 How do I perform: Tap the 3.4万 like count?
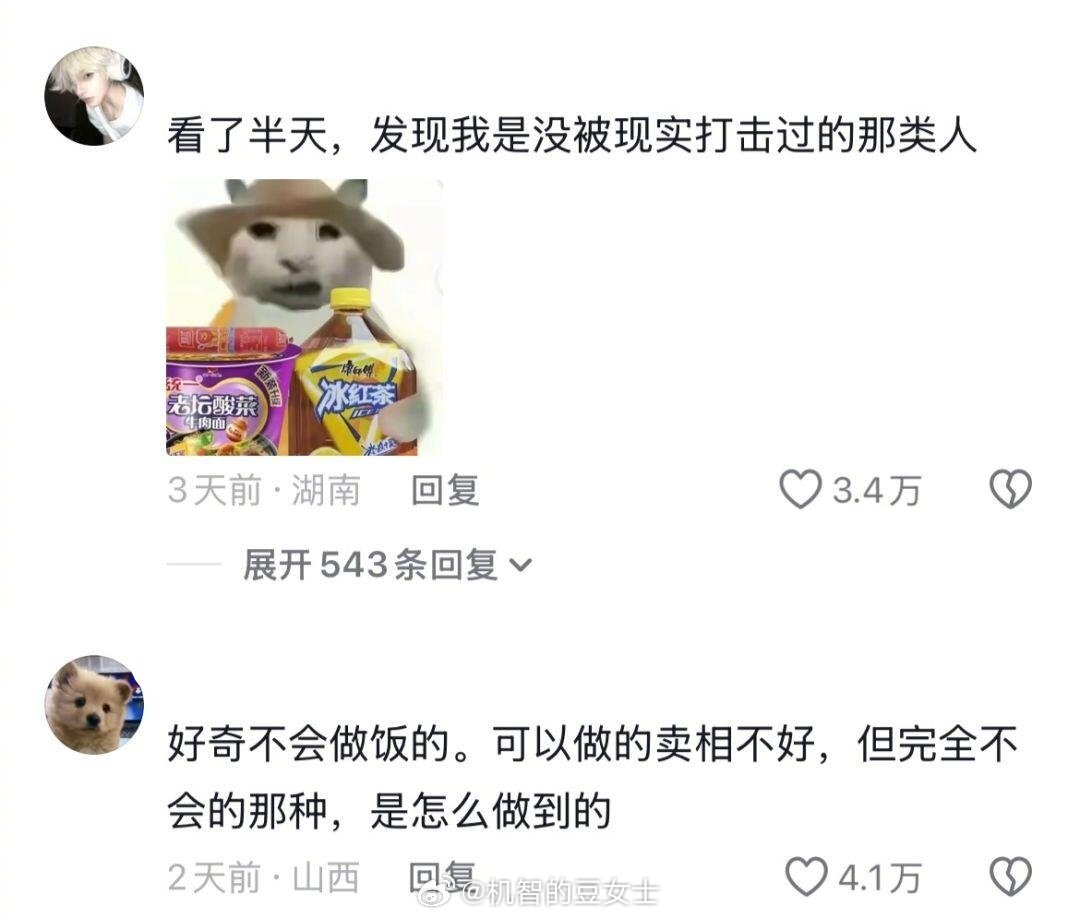[x=876, y=491]
